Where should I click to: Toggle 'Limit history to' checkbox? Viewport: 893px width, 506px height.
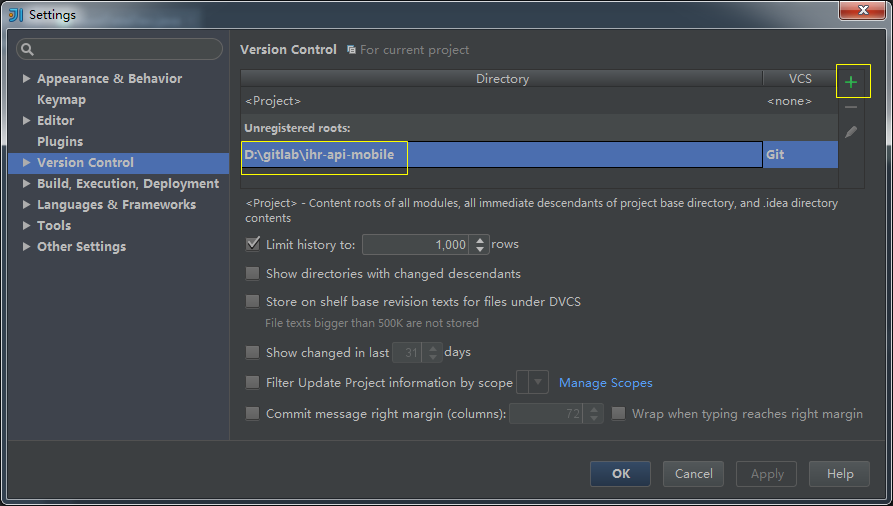point(252,244)
